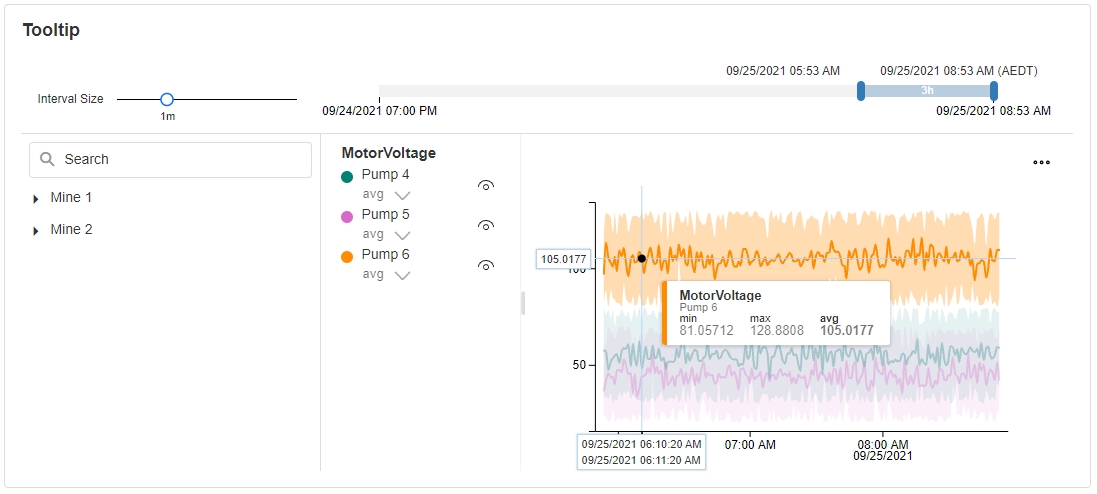The image size is (1097, 494).
Task: Click the green Pump 4 color dot
Action: (347, 176)
